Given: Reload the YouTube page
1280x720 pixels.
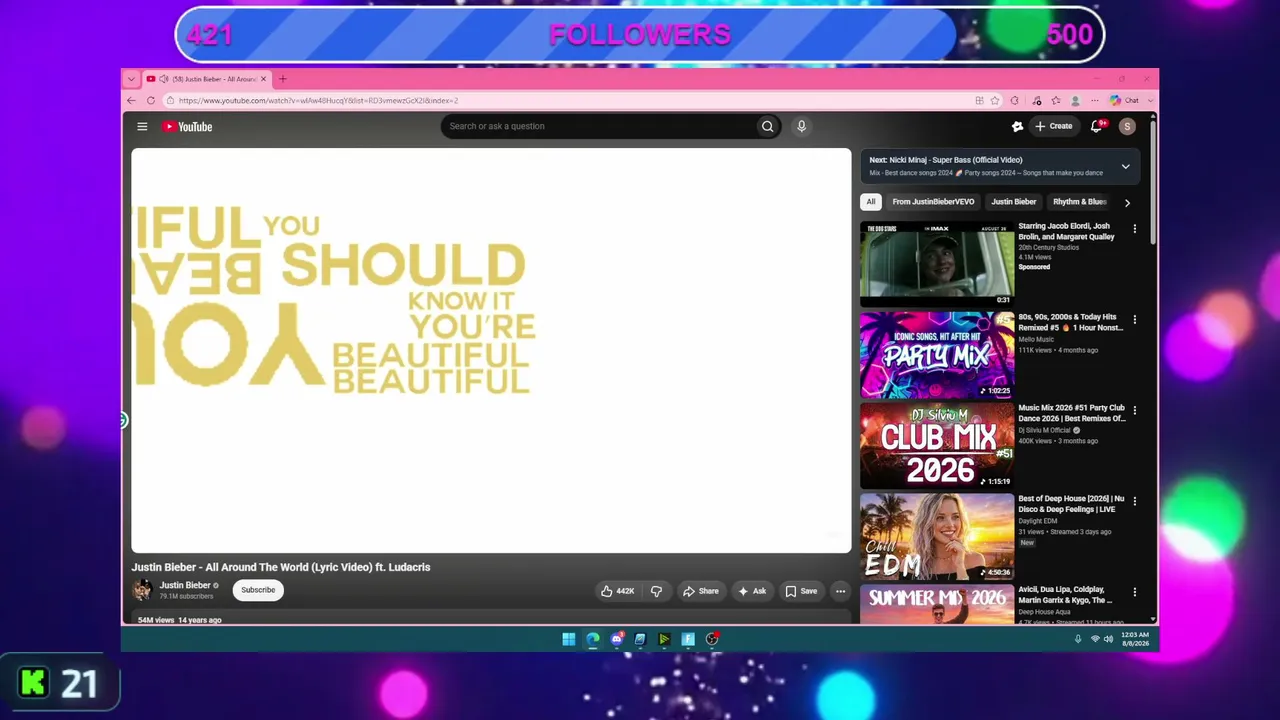Looking at the screenshot, I should pos(151,100).
